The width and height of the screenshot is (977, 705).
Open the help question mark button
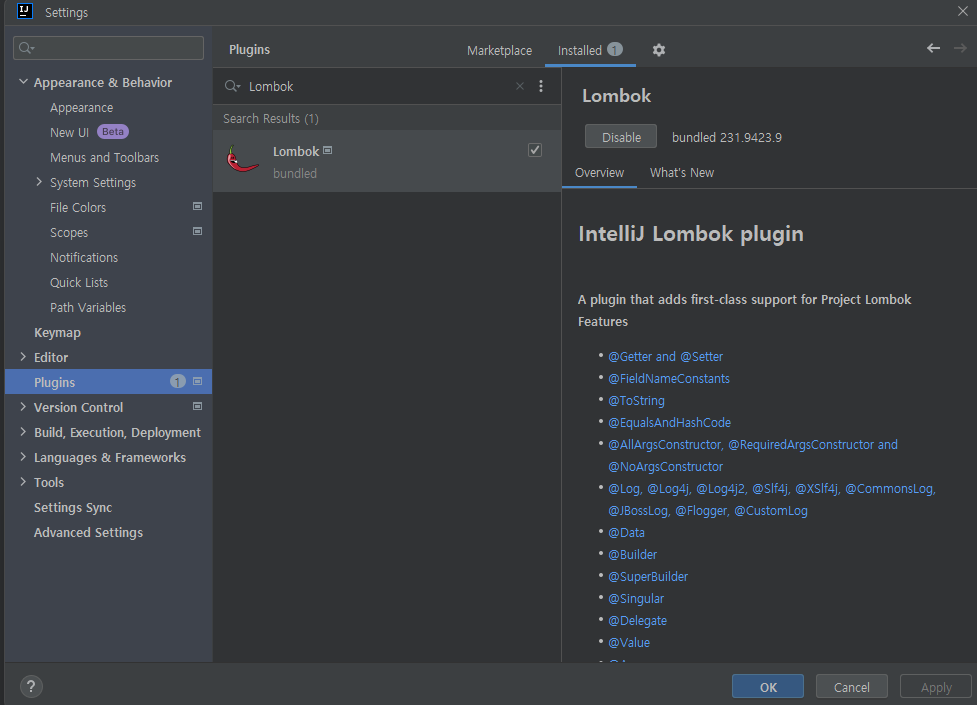(31, 687)
